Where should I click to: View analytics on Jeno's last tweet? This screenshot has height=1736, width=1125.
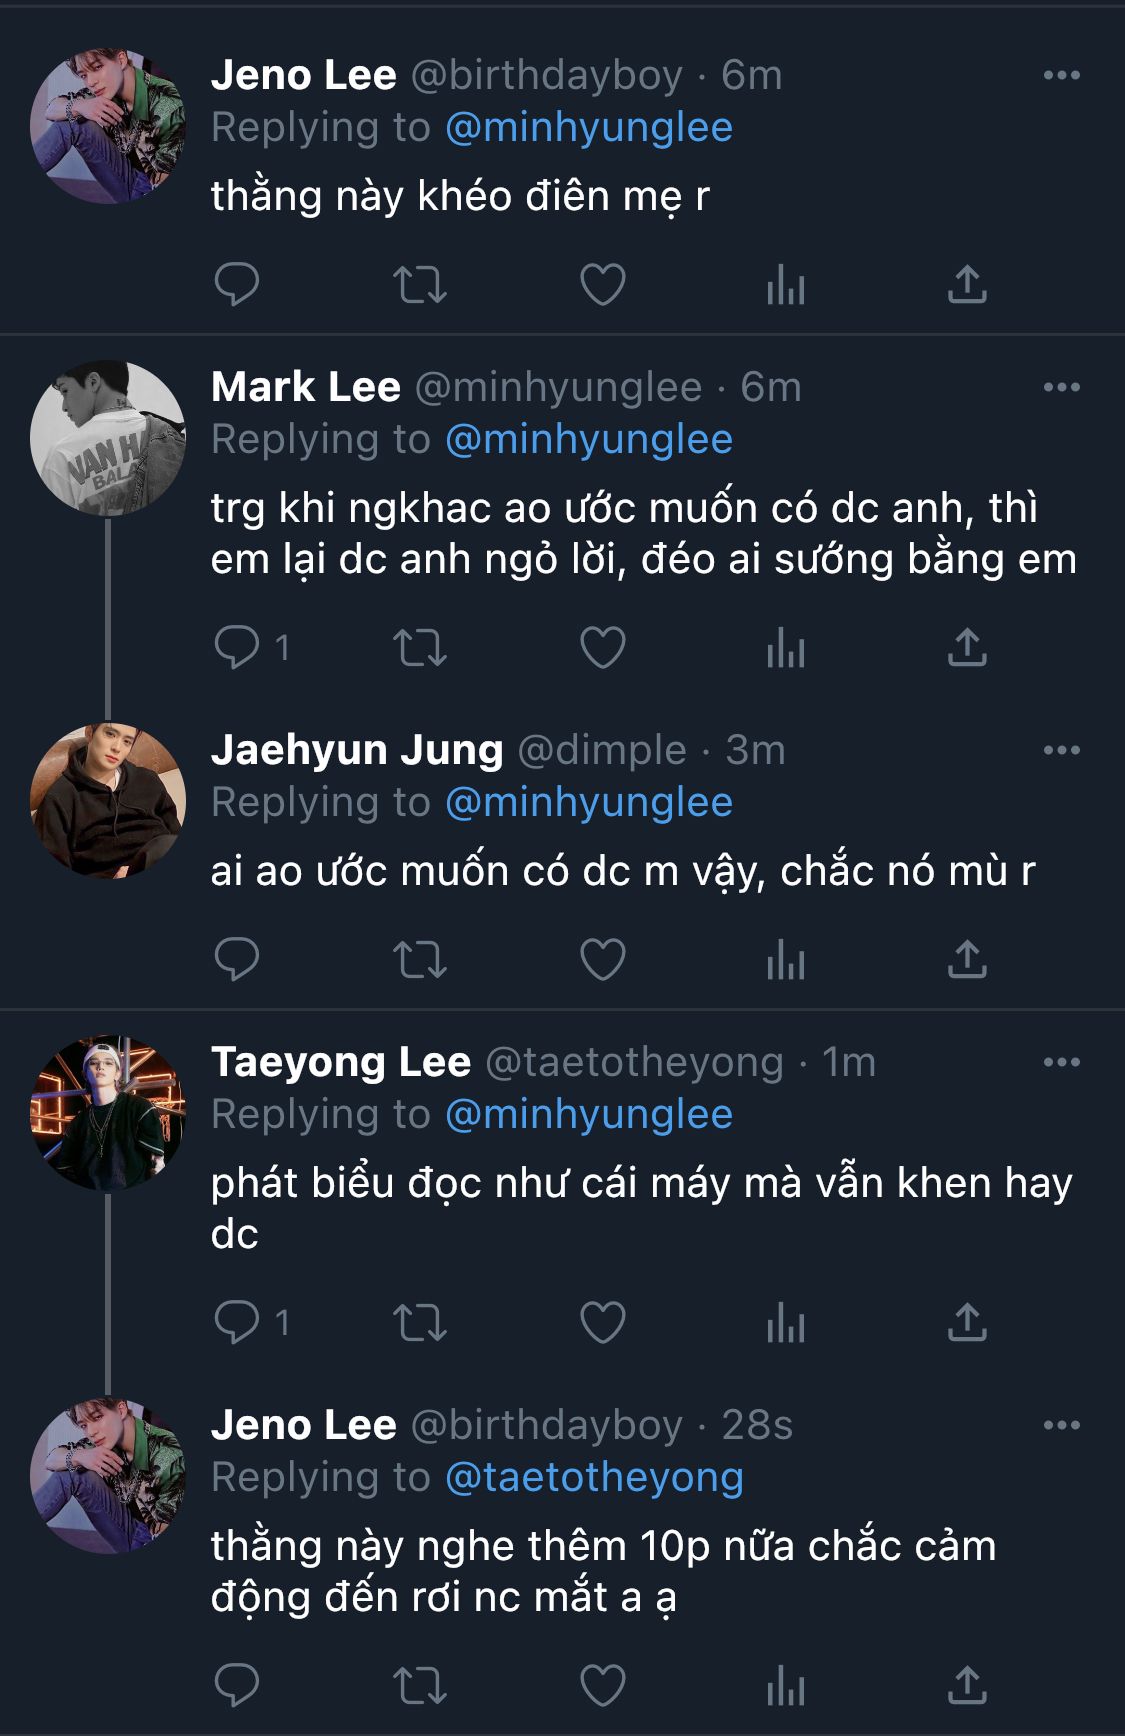[785, 1685]
